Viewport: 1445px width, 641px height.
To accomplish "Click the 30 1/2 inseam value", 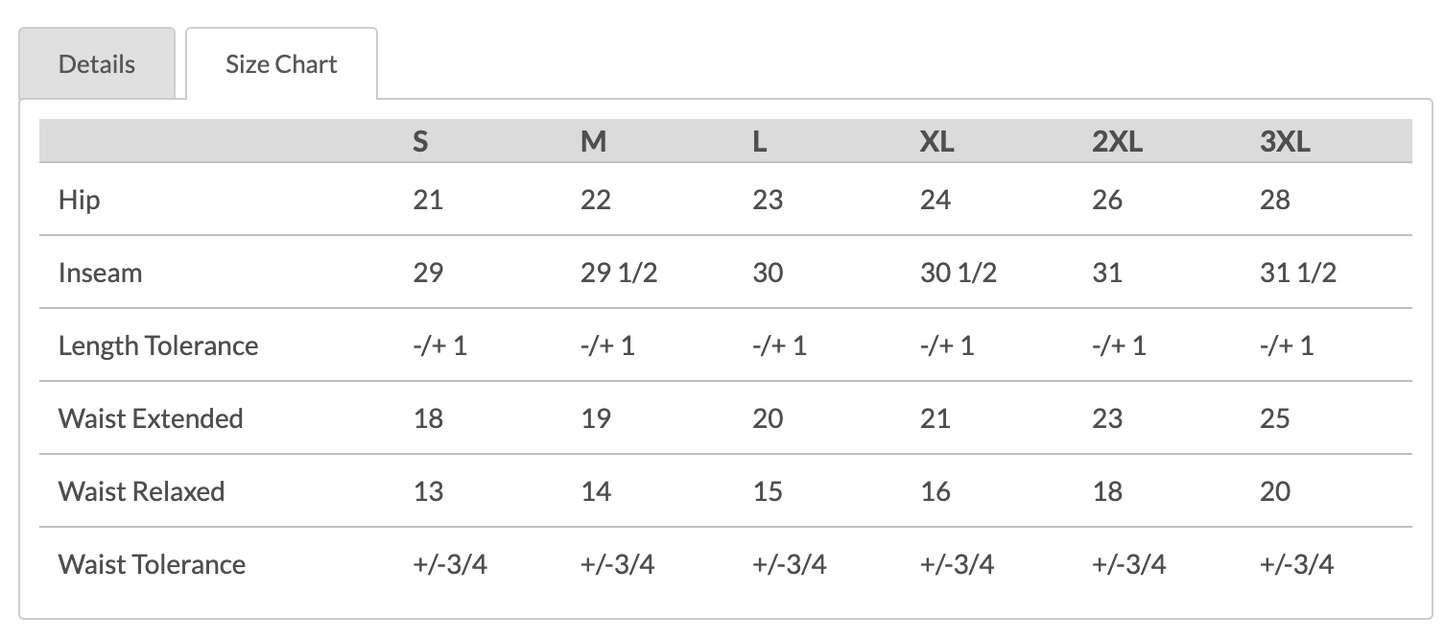I will coord(958,273).
